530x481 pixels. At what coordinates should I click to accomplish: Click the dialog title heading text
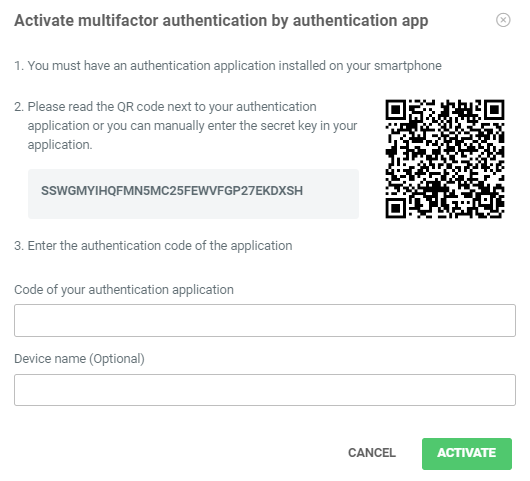pyautogui.click(x=221, y=20)
